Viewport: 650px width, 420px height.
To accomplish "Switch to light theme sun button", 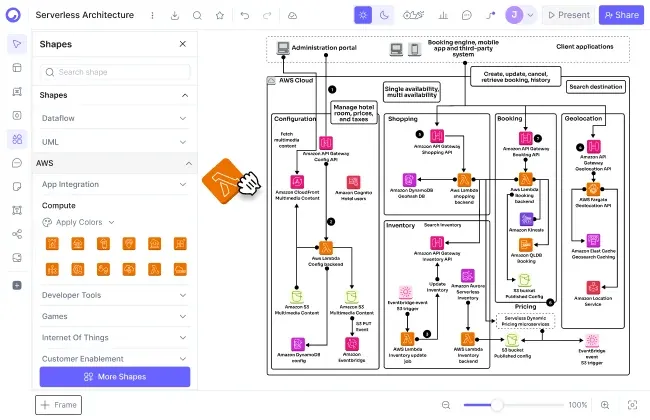I will pos(363,15).
